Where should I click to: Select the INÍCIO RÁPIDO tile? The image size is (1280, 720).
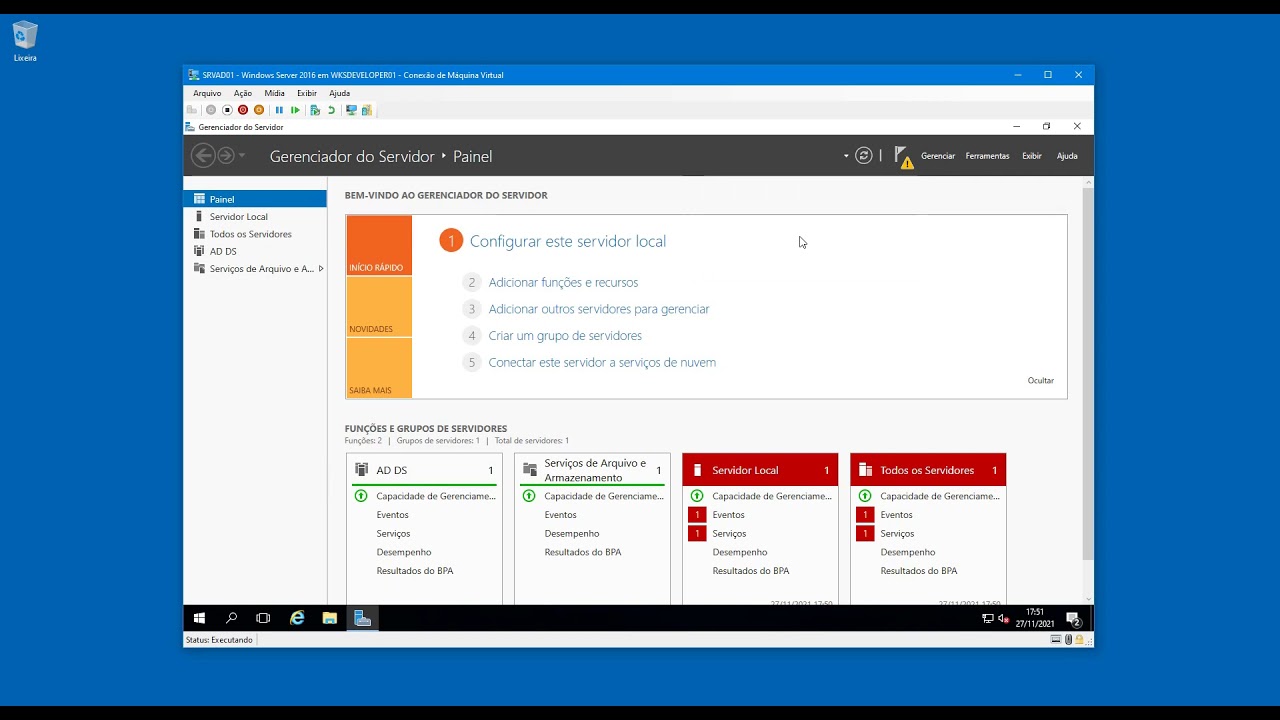pos(379,245)
